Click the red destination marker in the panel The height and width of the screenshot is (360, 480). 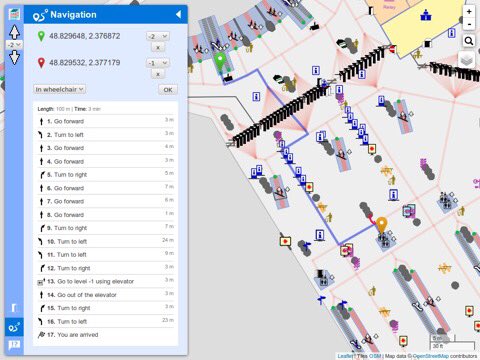click(x=41, y=63)
